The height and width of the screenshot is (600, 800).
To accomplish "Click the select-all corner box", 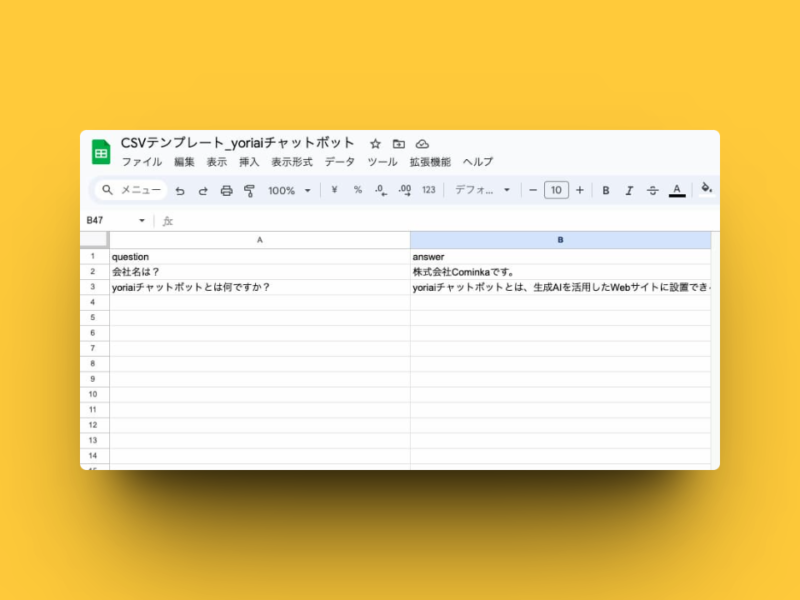I will coord(94,240).
